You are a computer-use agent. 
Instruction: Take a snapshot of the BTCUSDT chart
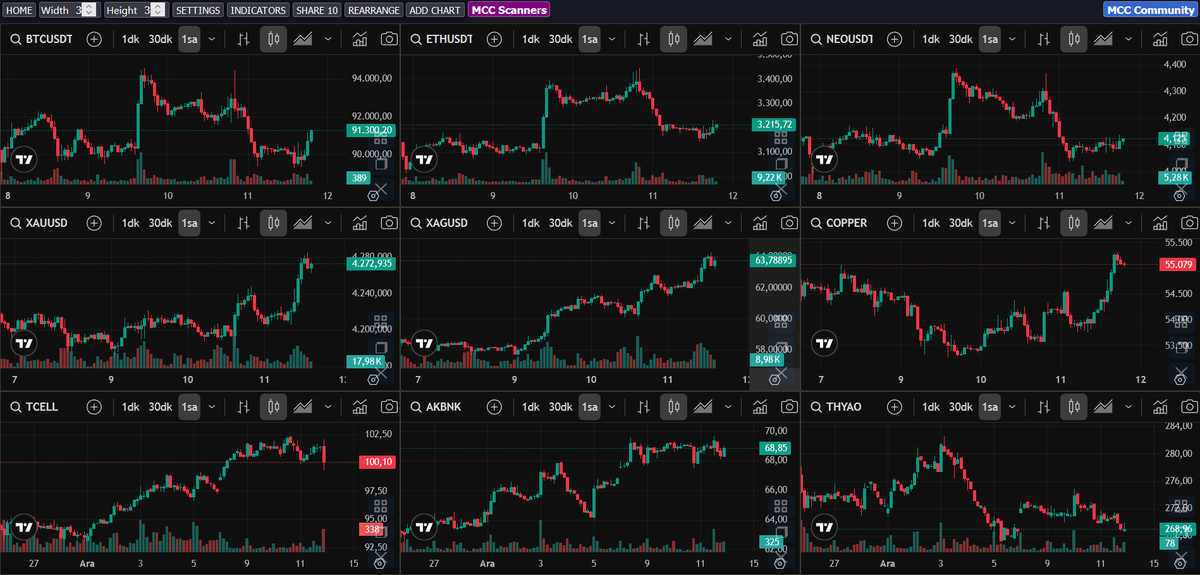(x=388, y=39)
